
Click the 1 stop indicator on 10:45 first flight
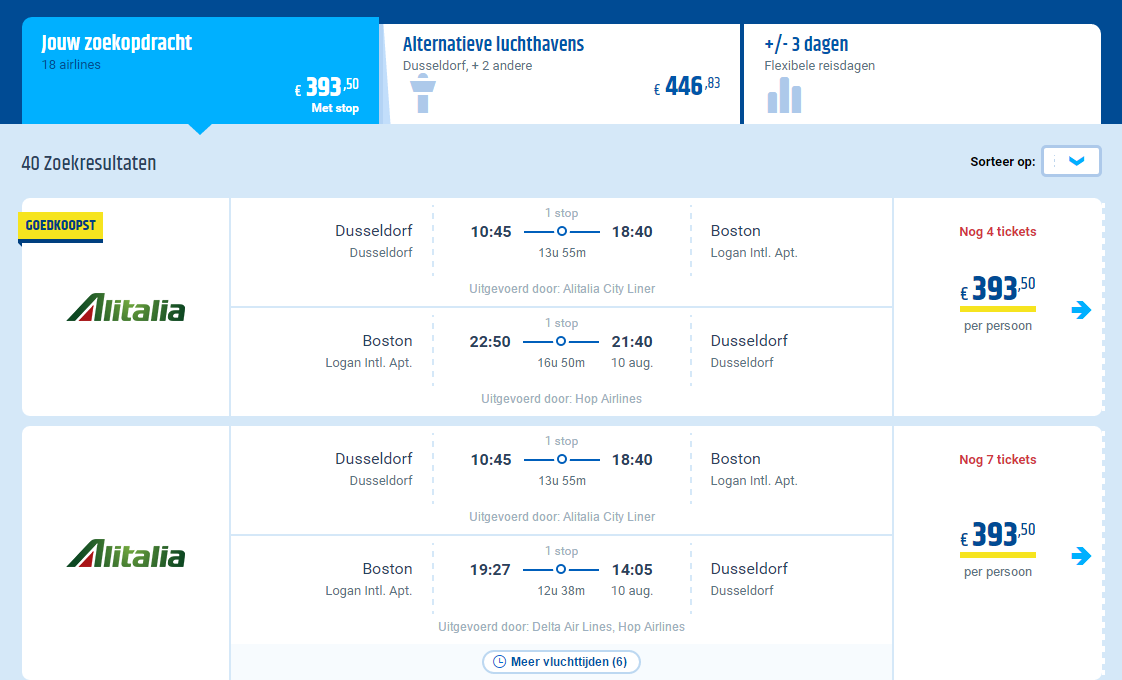(562, 213)
